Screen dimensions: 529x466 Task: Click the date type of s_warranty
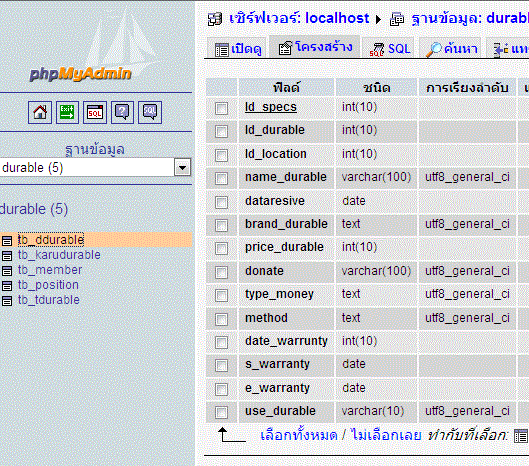coord(354,364)
